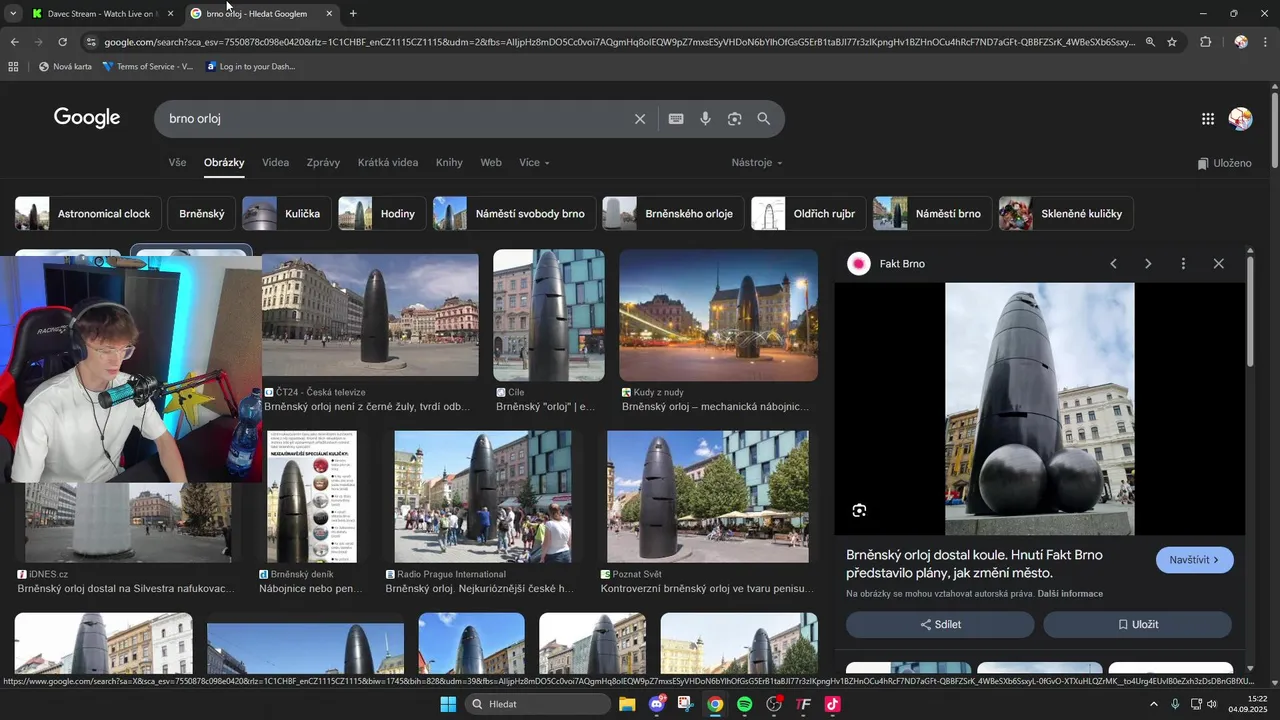Open the Uloženo saved items link
1280x720 pixels.
[1224, 163]
